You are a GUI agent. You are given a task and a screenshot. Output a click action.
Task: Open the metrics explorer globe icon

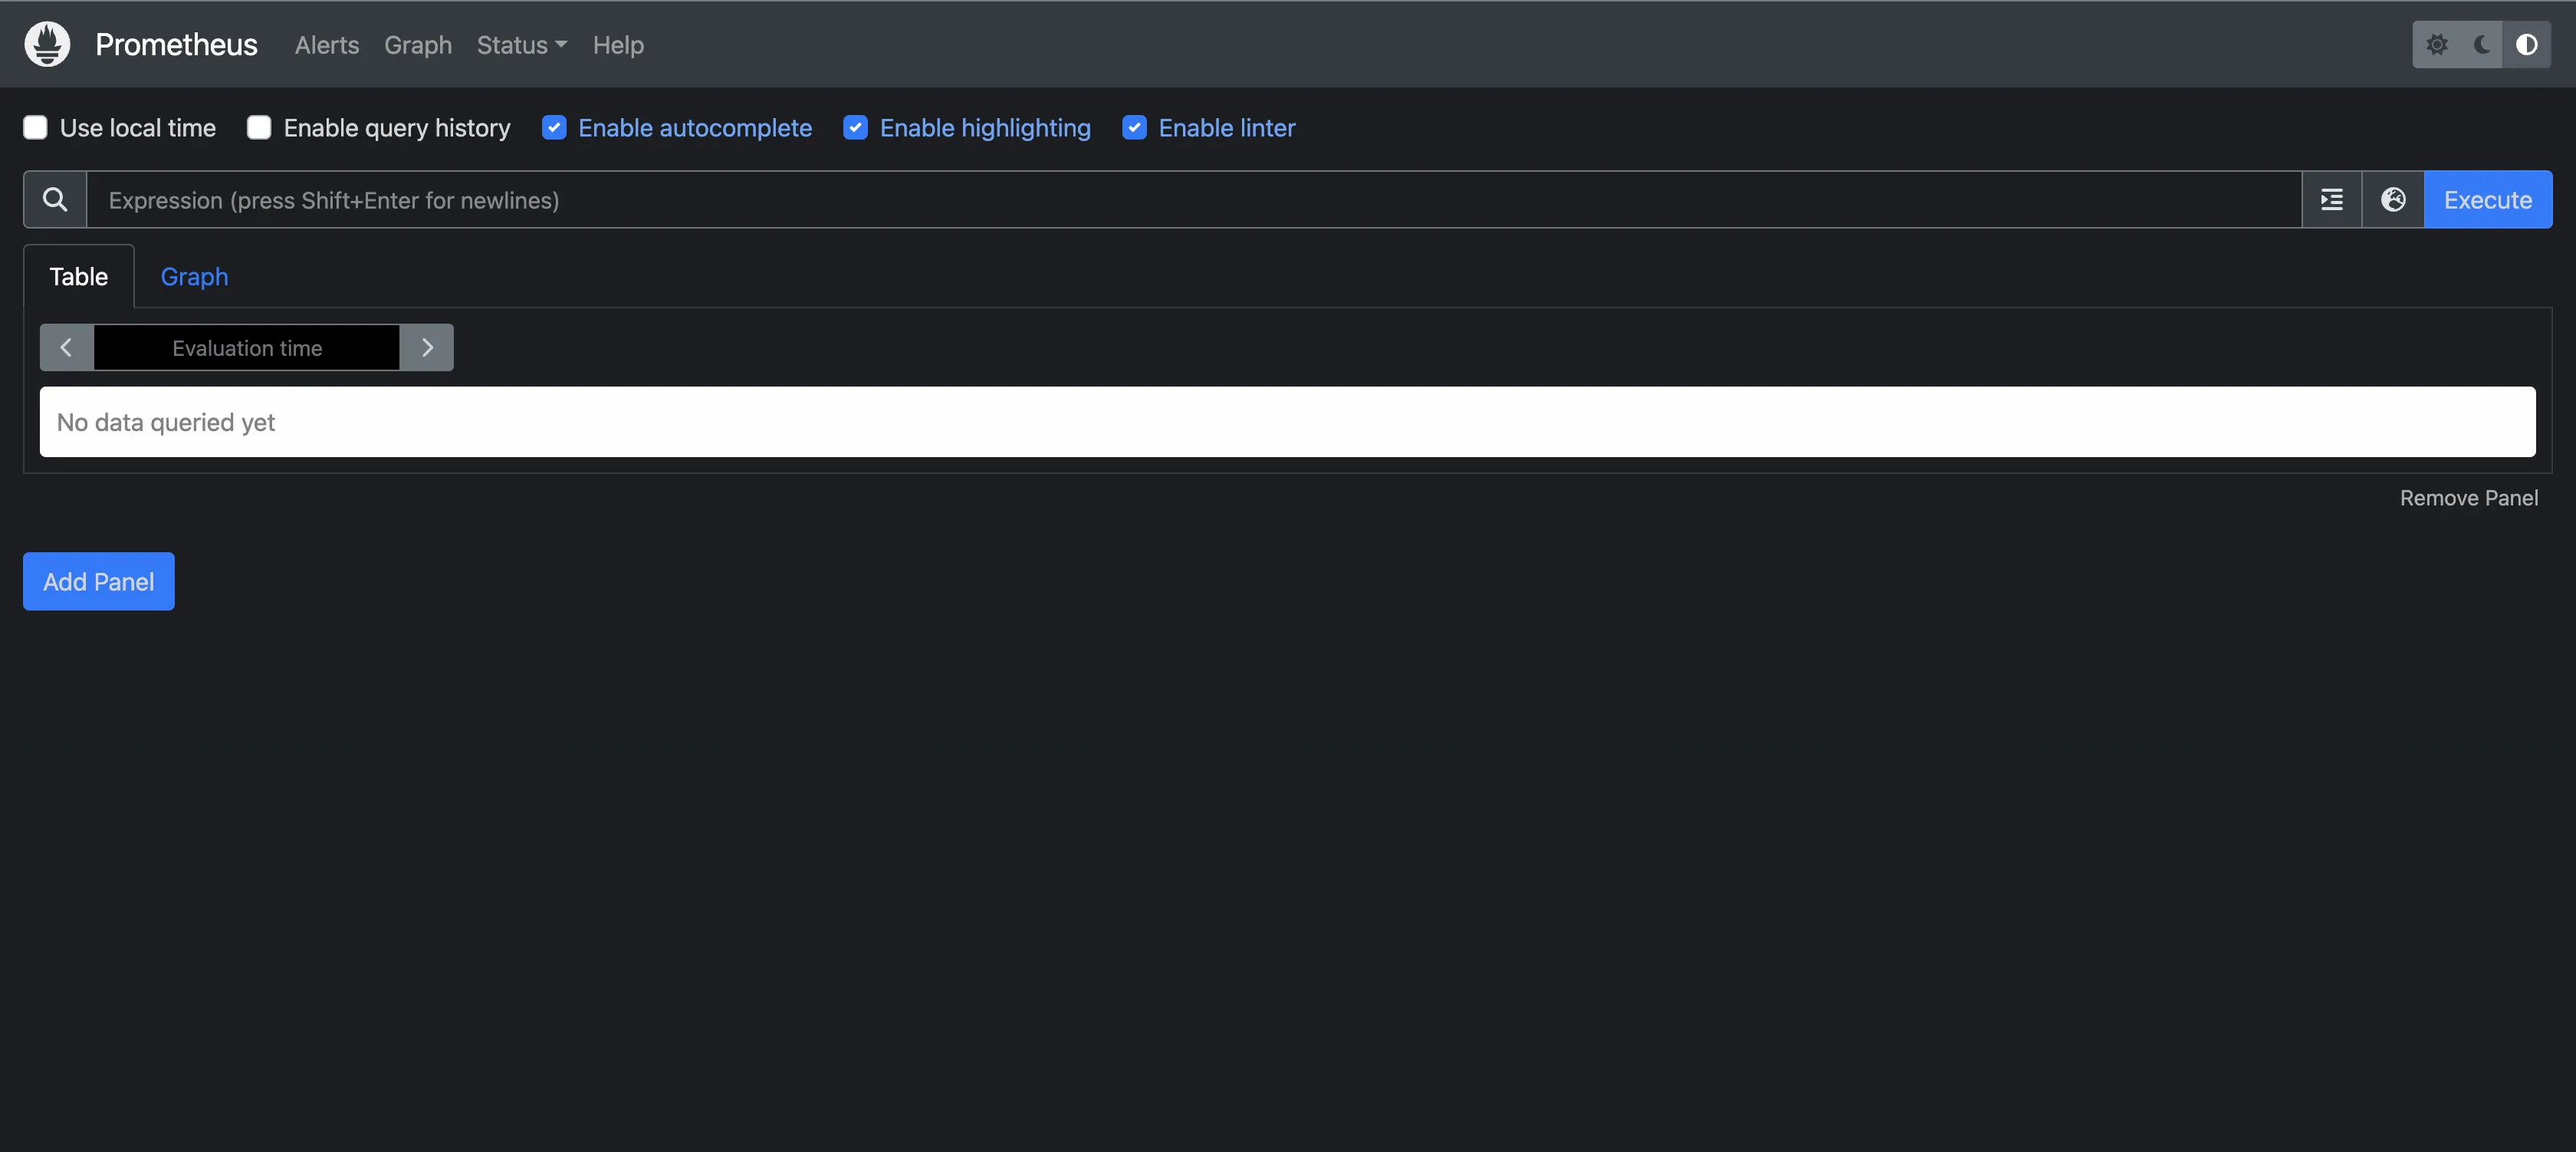point(2393,200)
